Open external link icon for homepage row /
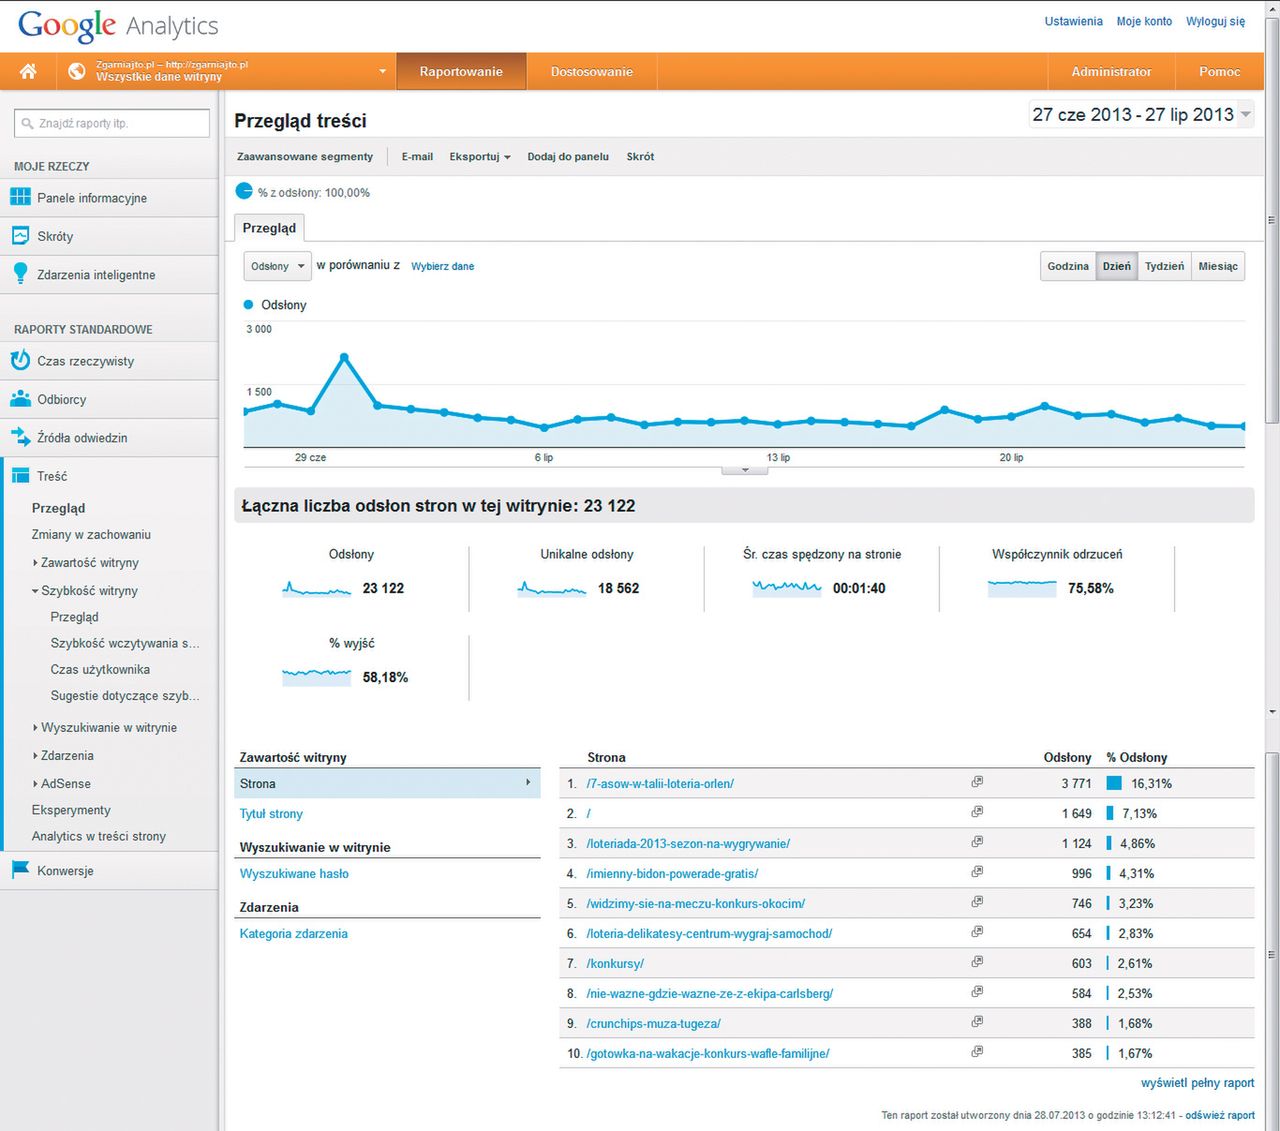This screenshot has height=1131, width=1280. pyautogui.click(x=977, y=812)
